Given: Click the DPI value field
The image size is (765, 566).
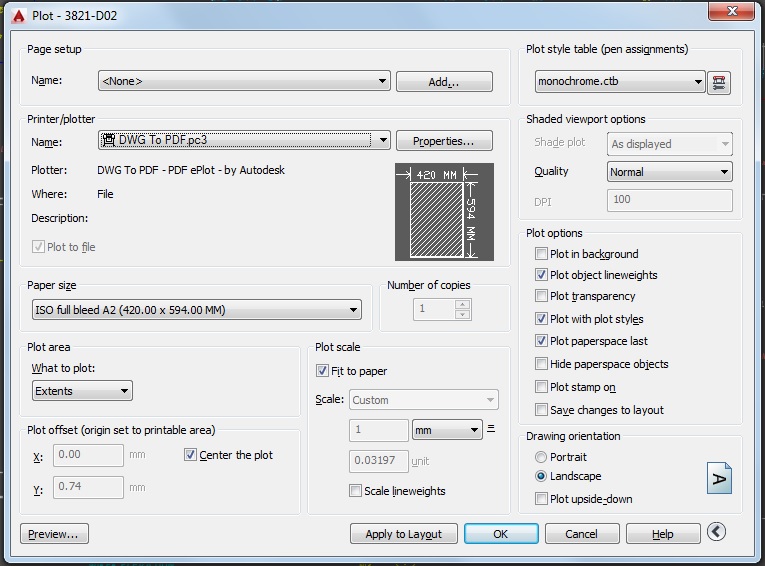Looking at the screenshot, I should 669,200.
